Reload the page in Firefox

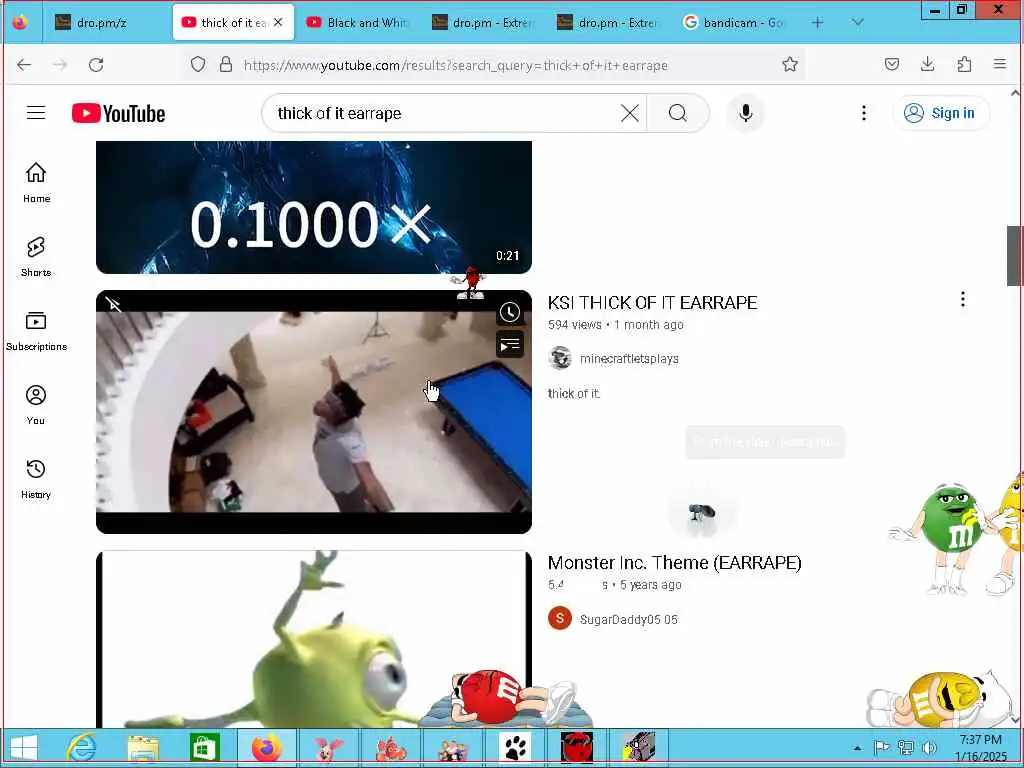click(x=96, y=65)
